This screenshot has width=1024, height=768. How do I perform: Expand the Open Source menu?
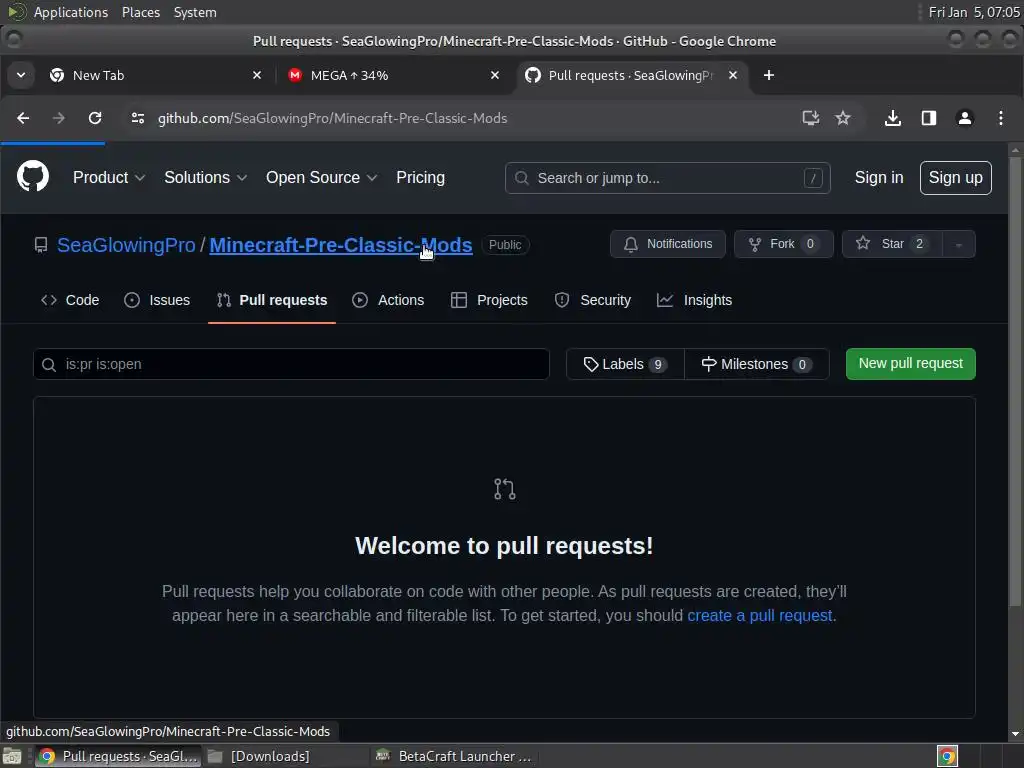321,178
